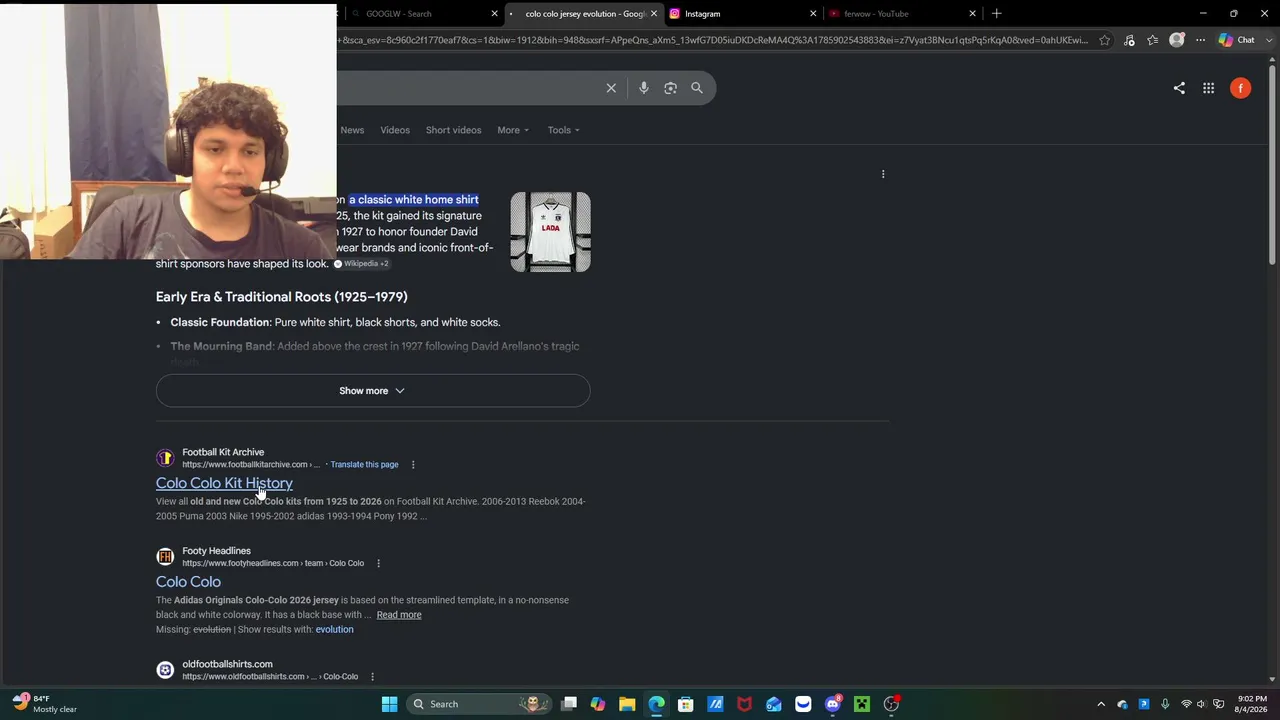Open the Footy Headlines Colo Colo link
The image size is (1280, 720).
pos(188,582)
